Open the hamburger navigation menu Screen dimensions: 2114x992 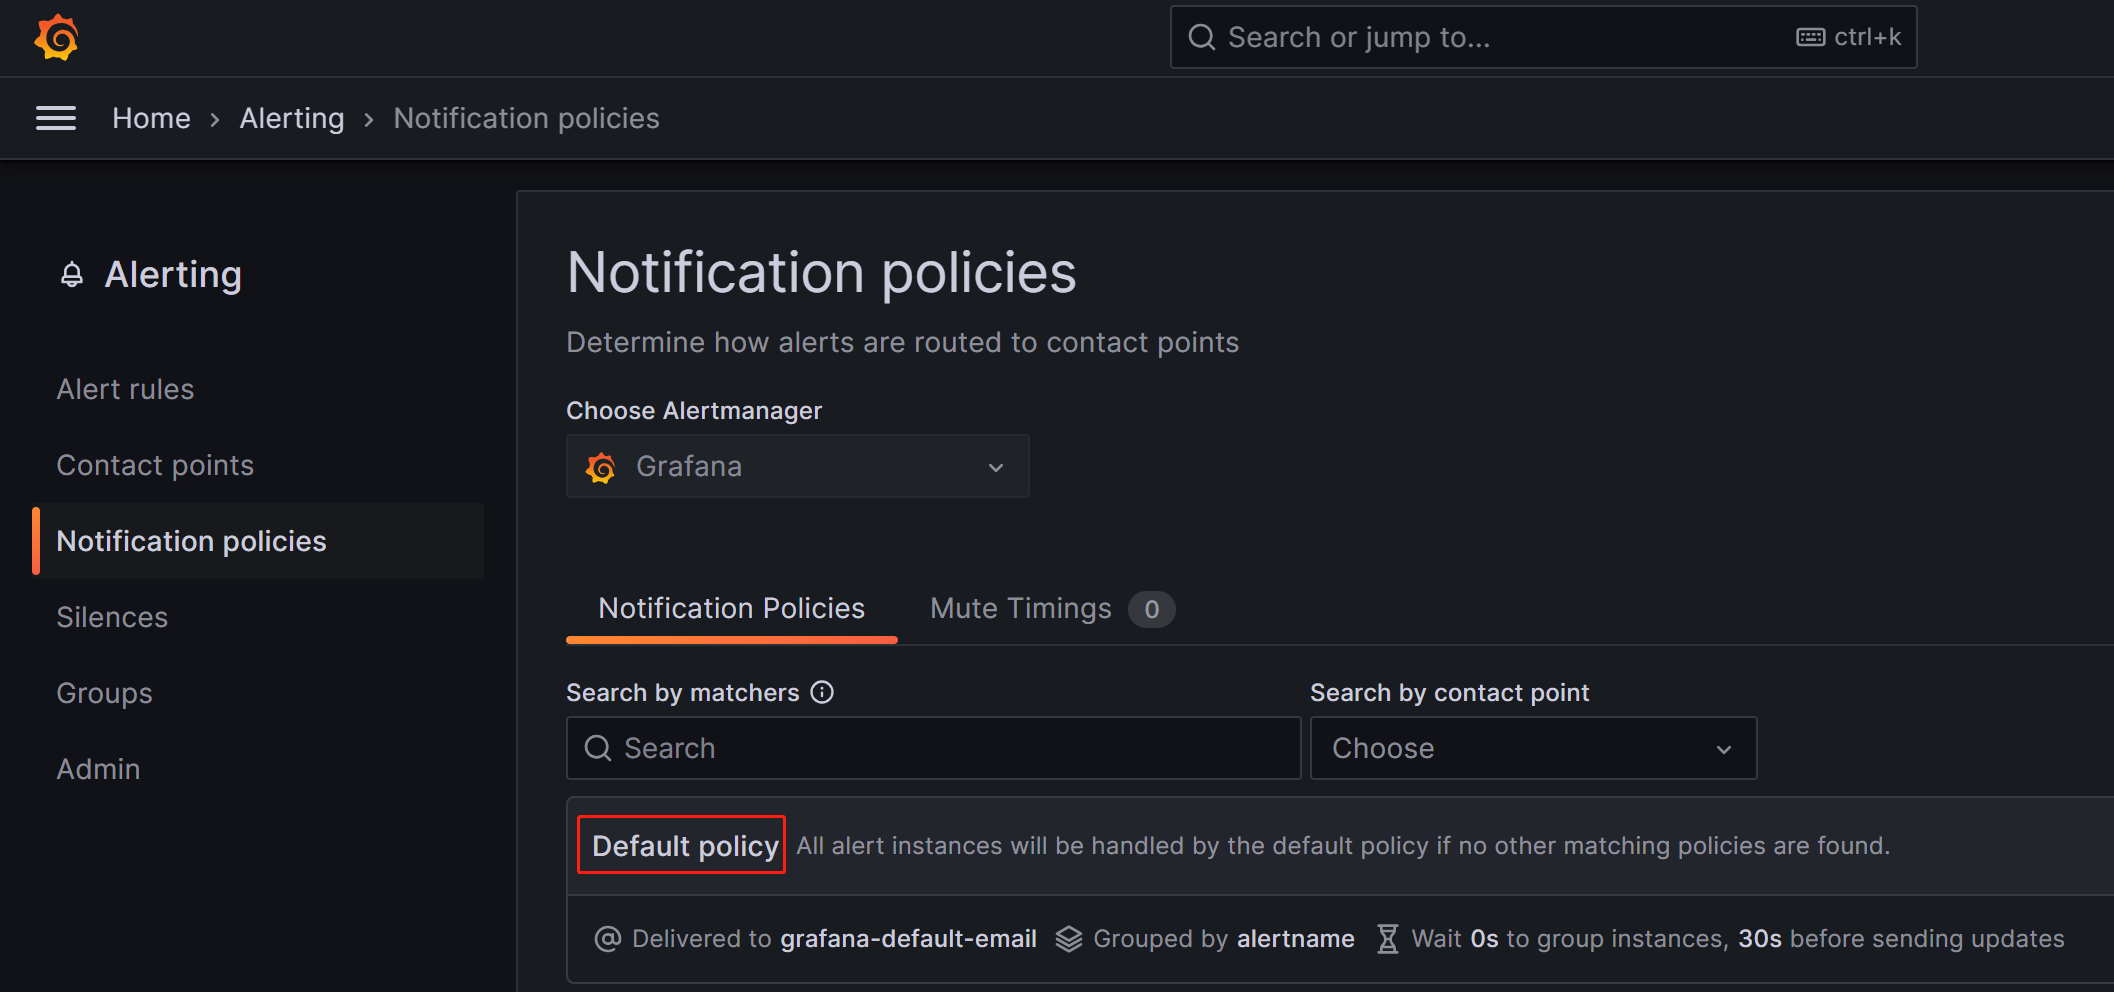pyautogui.click(x=56, y=118)
